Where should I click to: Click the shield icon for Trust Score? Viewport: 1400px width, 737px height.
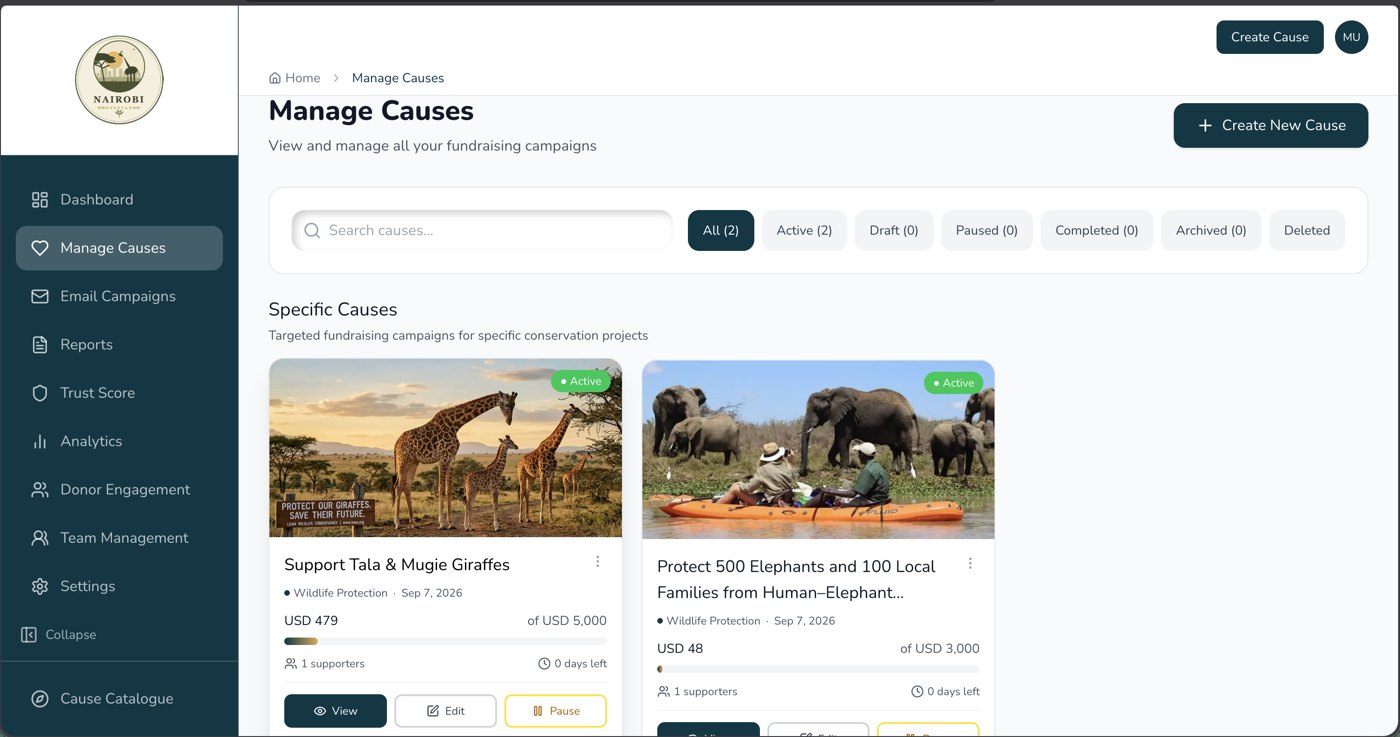pos(40,393)
